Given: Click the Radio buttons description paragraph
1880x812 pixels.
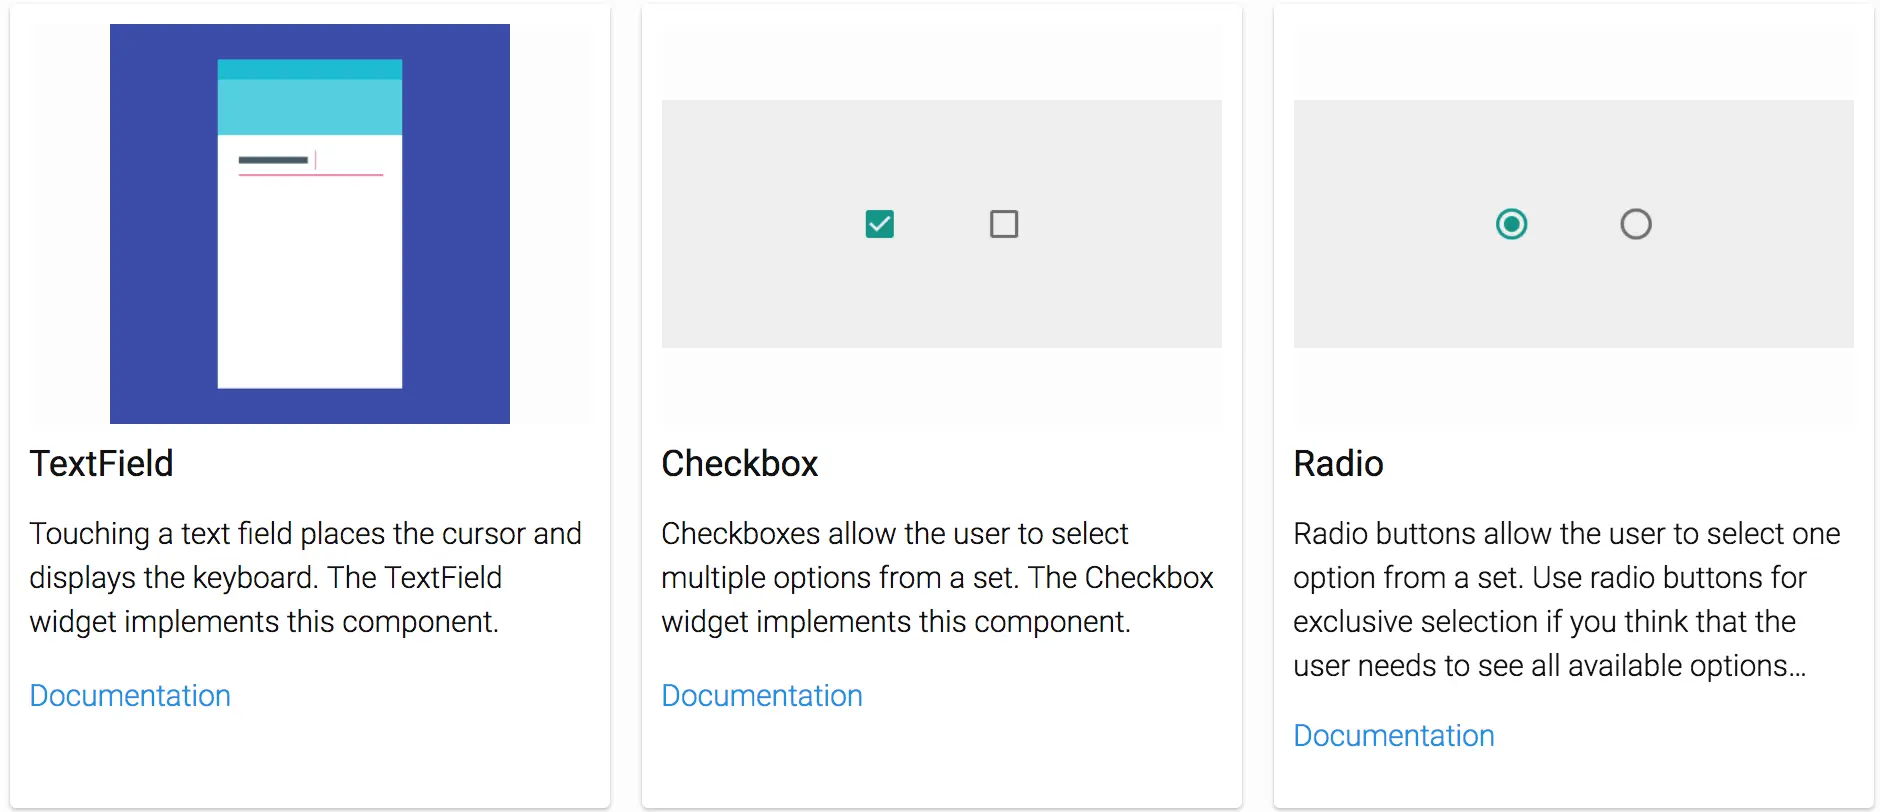Looking at the screenshot, I should 1566,599.
